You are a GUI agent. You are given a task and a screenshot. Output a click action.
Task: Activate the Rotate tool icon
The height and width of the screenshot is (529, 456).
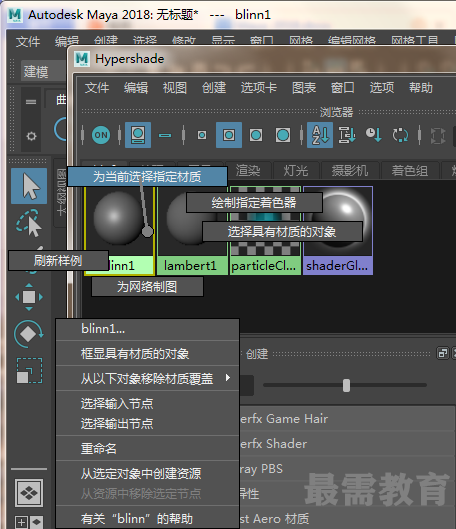[29, 334]
